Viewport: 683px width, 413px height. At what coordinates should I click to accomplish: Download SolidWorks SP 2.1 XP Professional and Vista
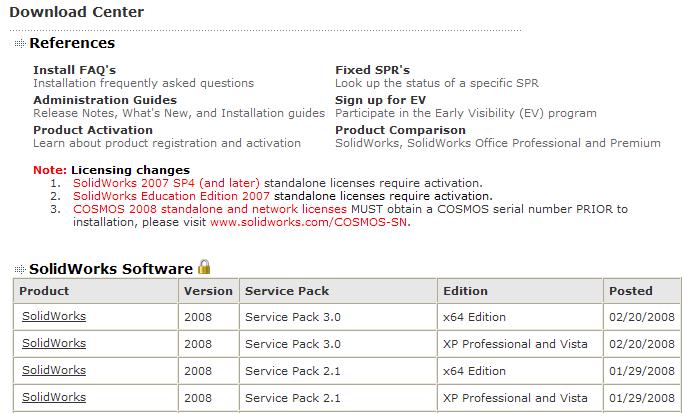click(x=54, y=397)
